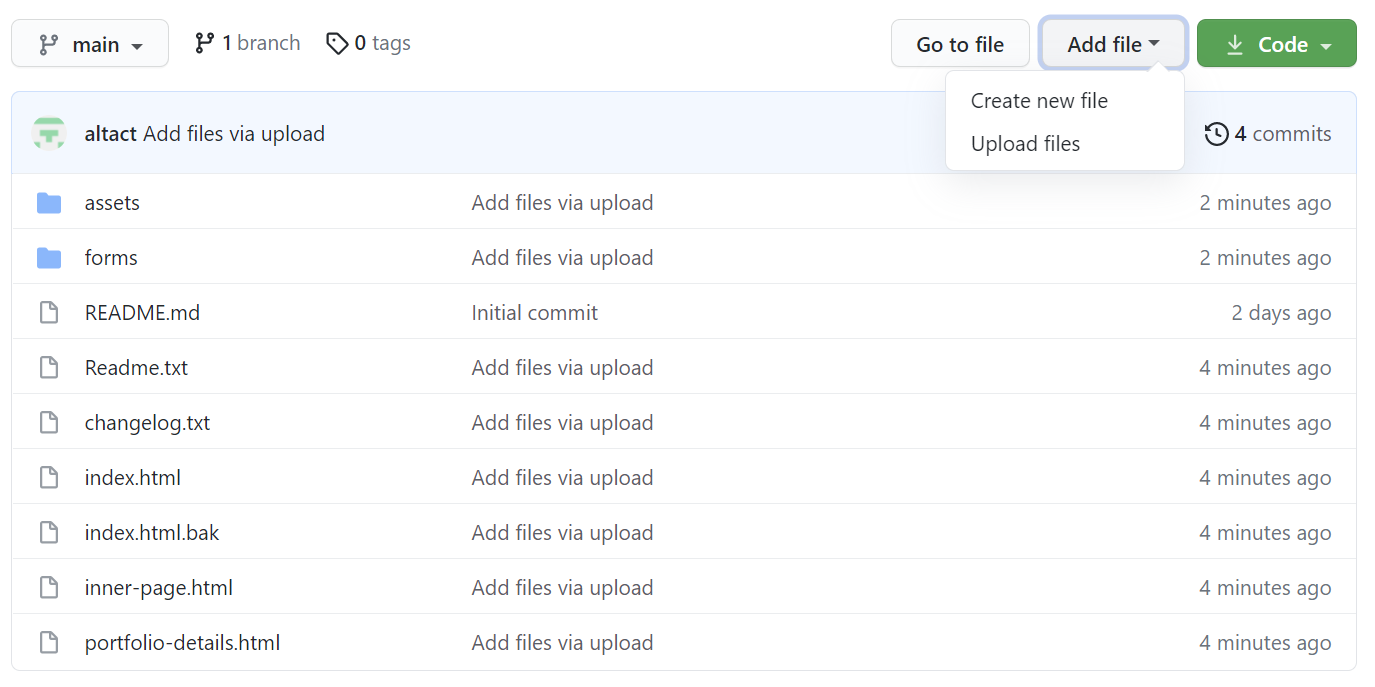Open commit message in Readme.txt row
The image size is (1375, 687).
[562, 367]
